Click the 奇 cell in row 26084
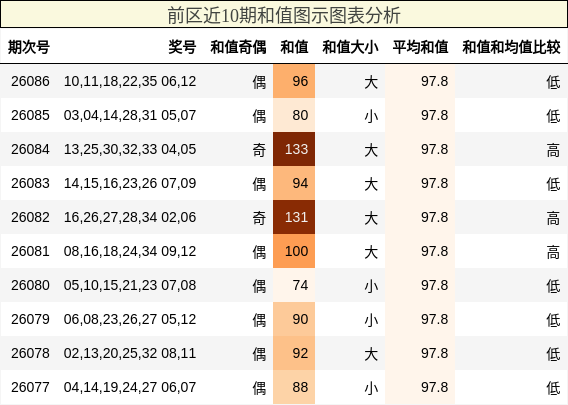This screenshot has height=405, width=568. click(x=259, y=150)
